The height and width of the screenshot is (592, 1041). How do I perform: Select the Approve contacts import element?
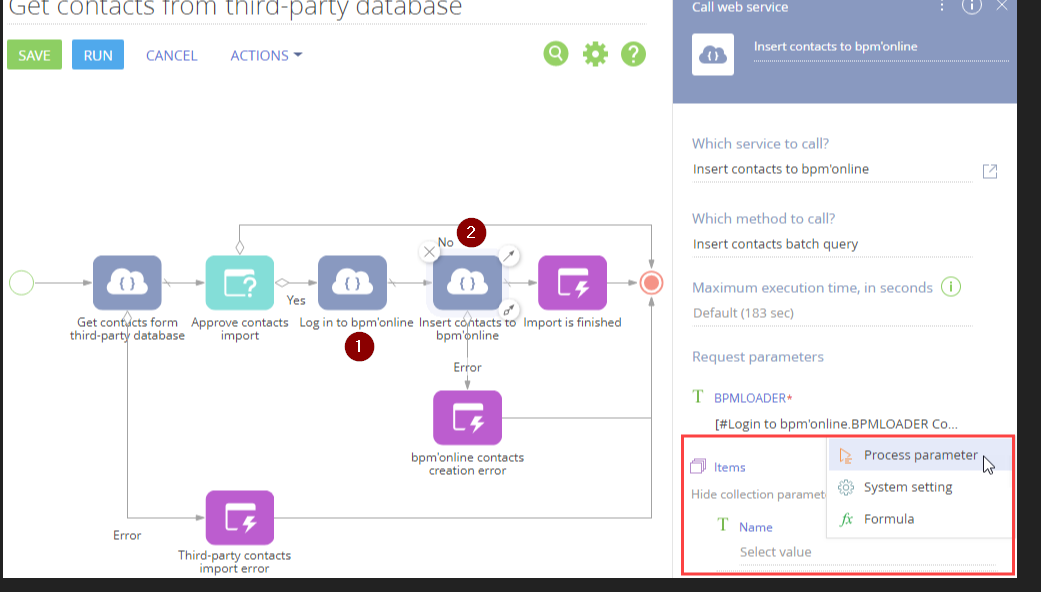tap(240, 283)
